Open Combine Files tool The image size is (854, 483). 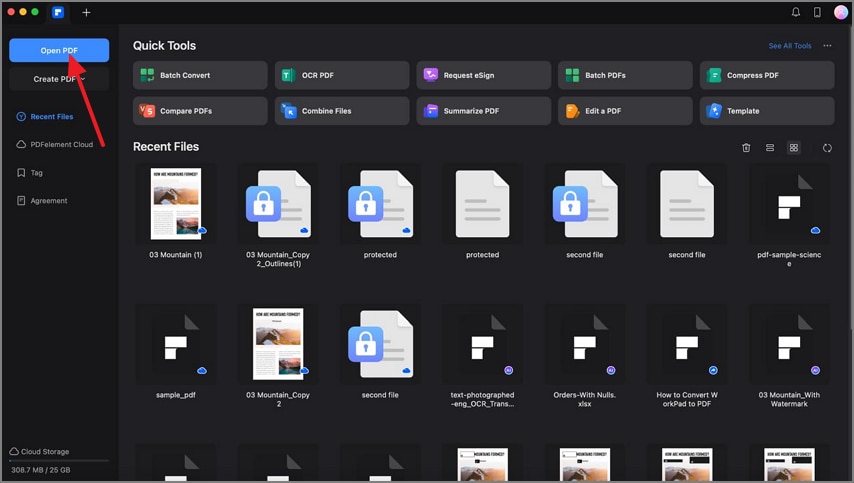[x=341, y=111]
